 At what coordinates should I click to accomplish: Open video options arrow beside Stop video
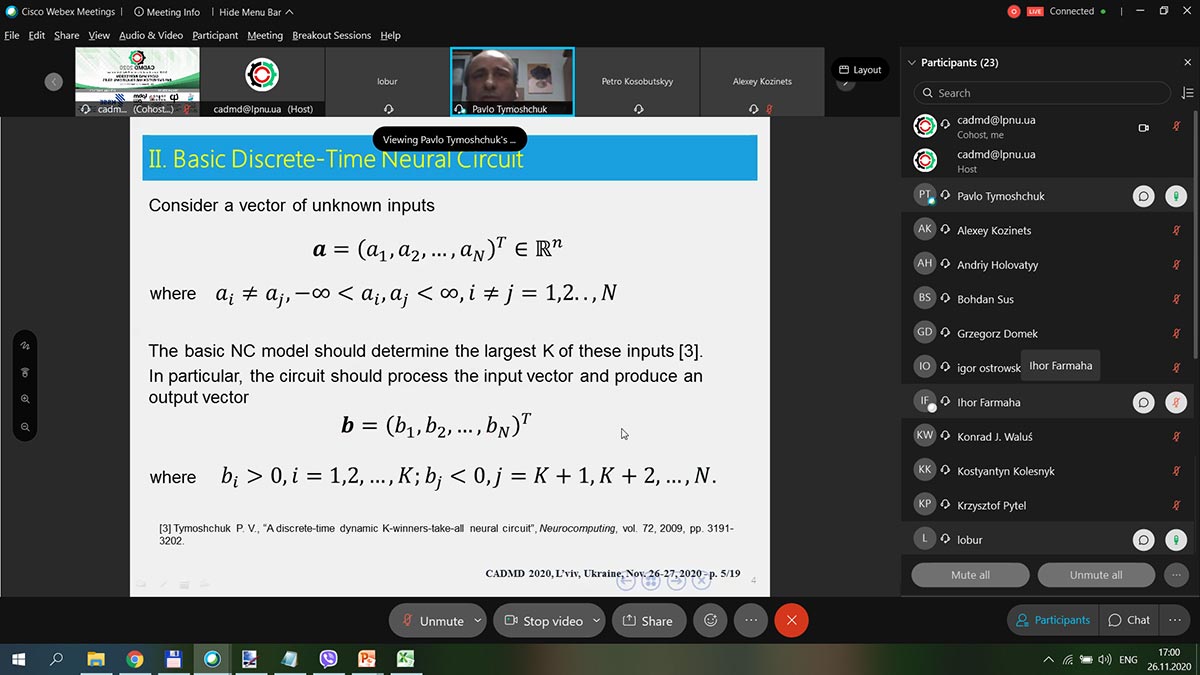pos(596,620)
